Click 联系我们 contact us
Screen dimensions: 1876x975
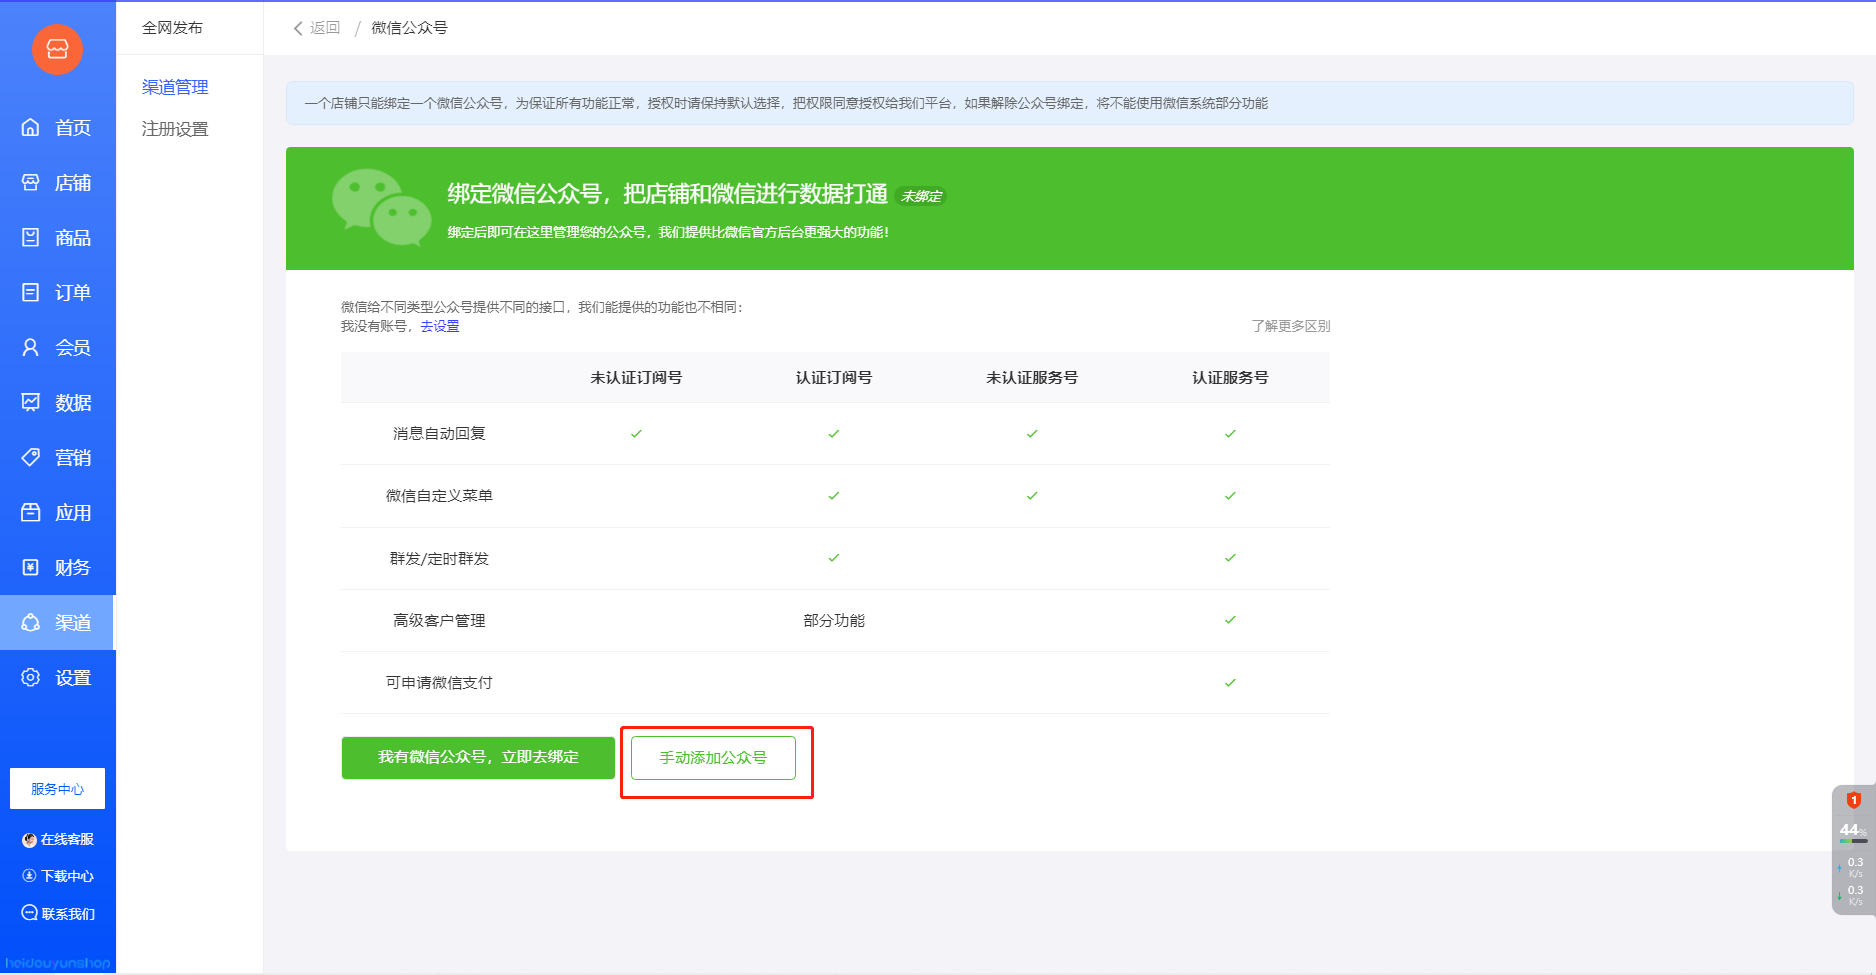tap(58, 914)
